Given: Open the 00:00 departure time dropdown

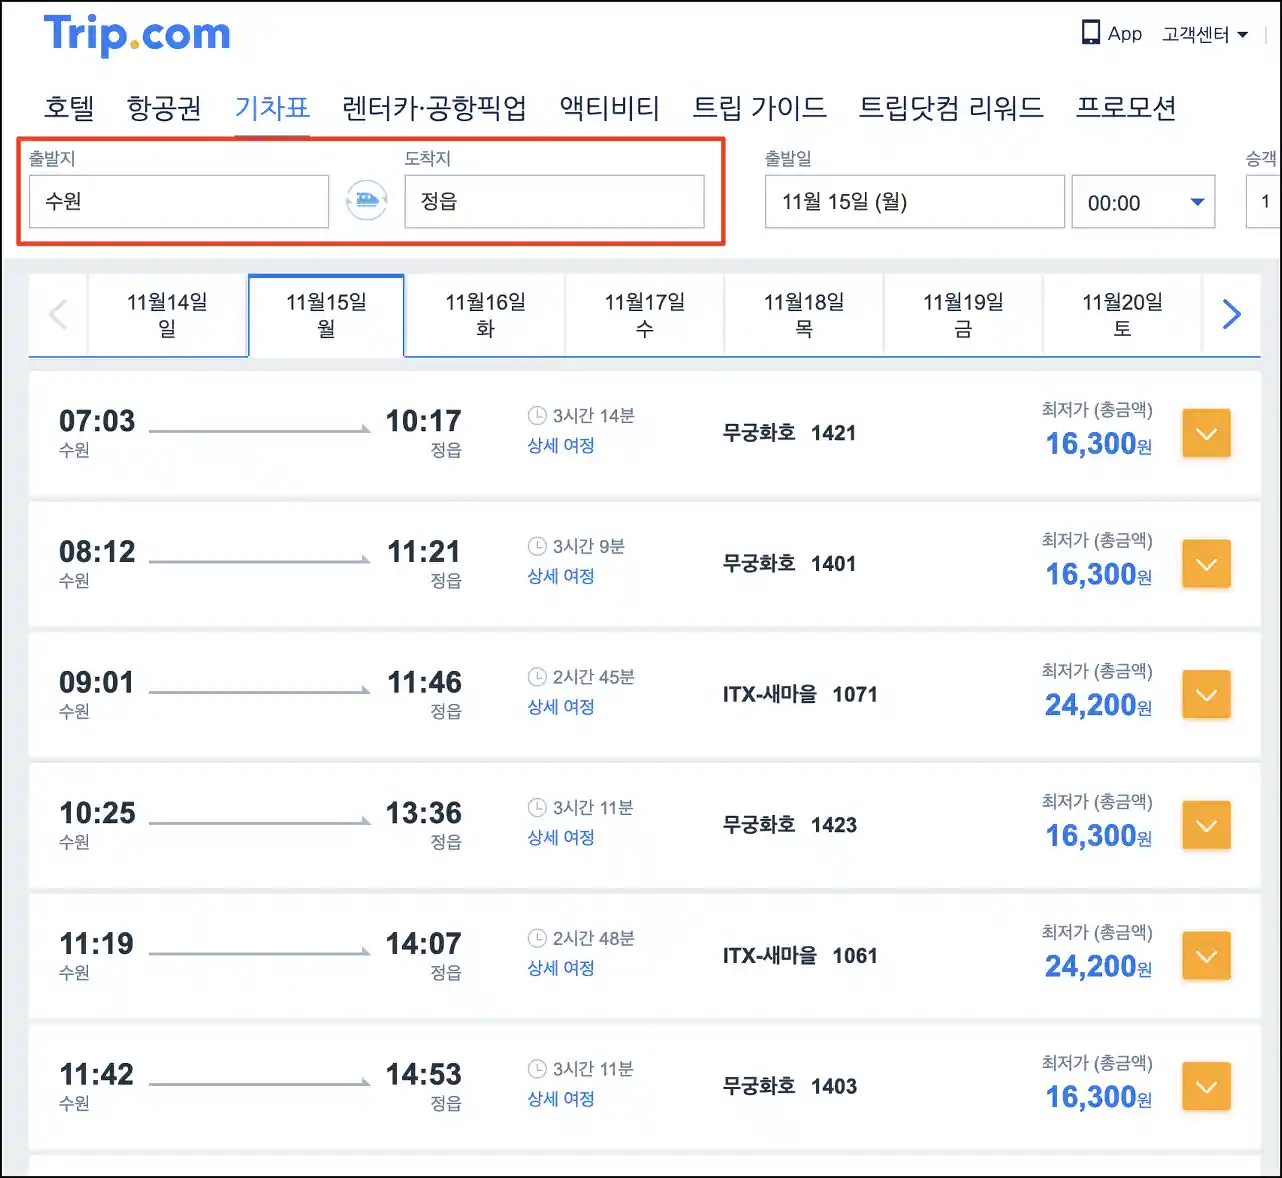Looking at the screenshot, I should 1143,202.
